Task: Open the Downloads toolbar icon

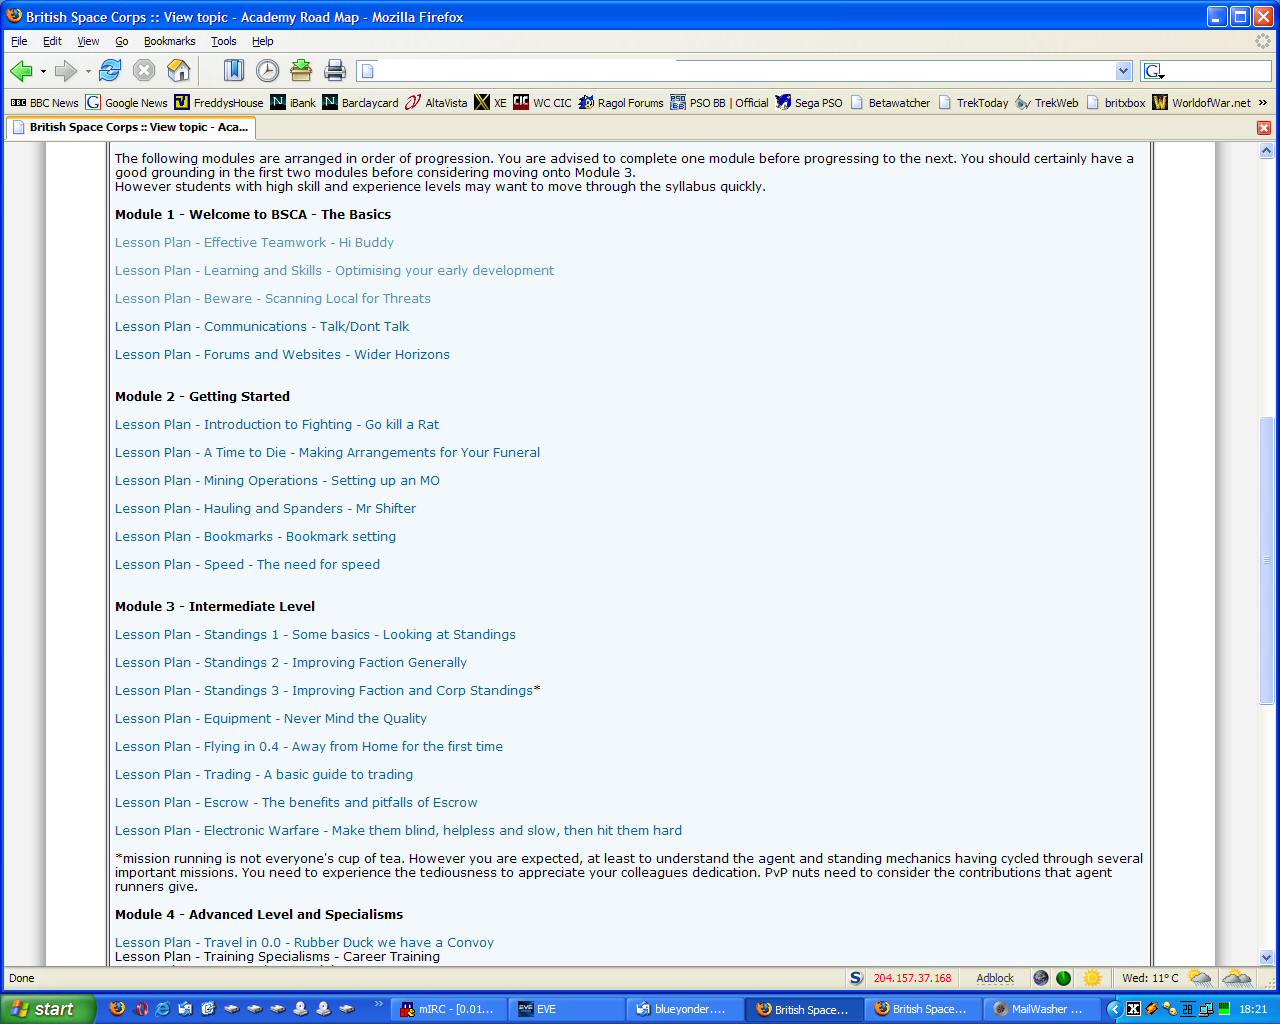Action: pyautogui.click(x=301, y=70)
